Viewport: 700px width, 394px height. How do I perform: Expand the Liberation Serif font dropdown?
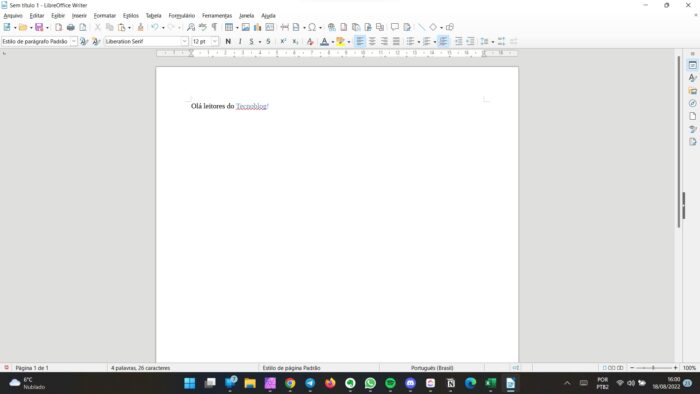click(x=184, y=41)
